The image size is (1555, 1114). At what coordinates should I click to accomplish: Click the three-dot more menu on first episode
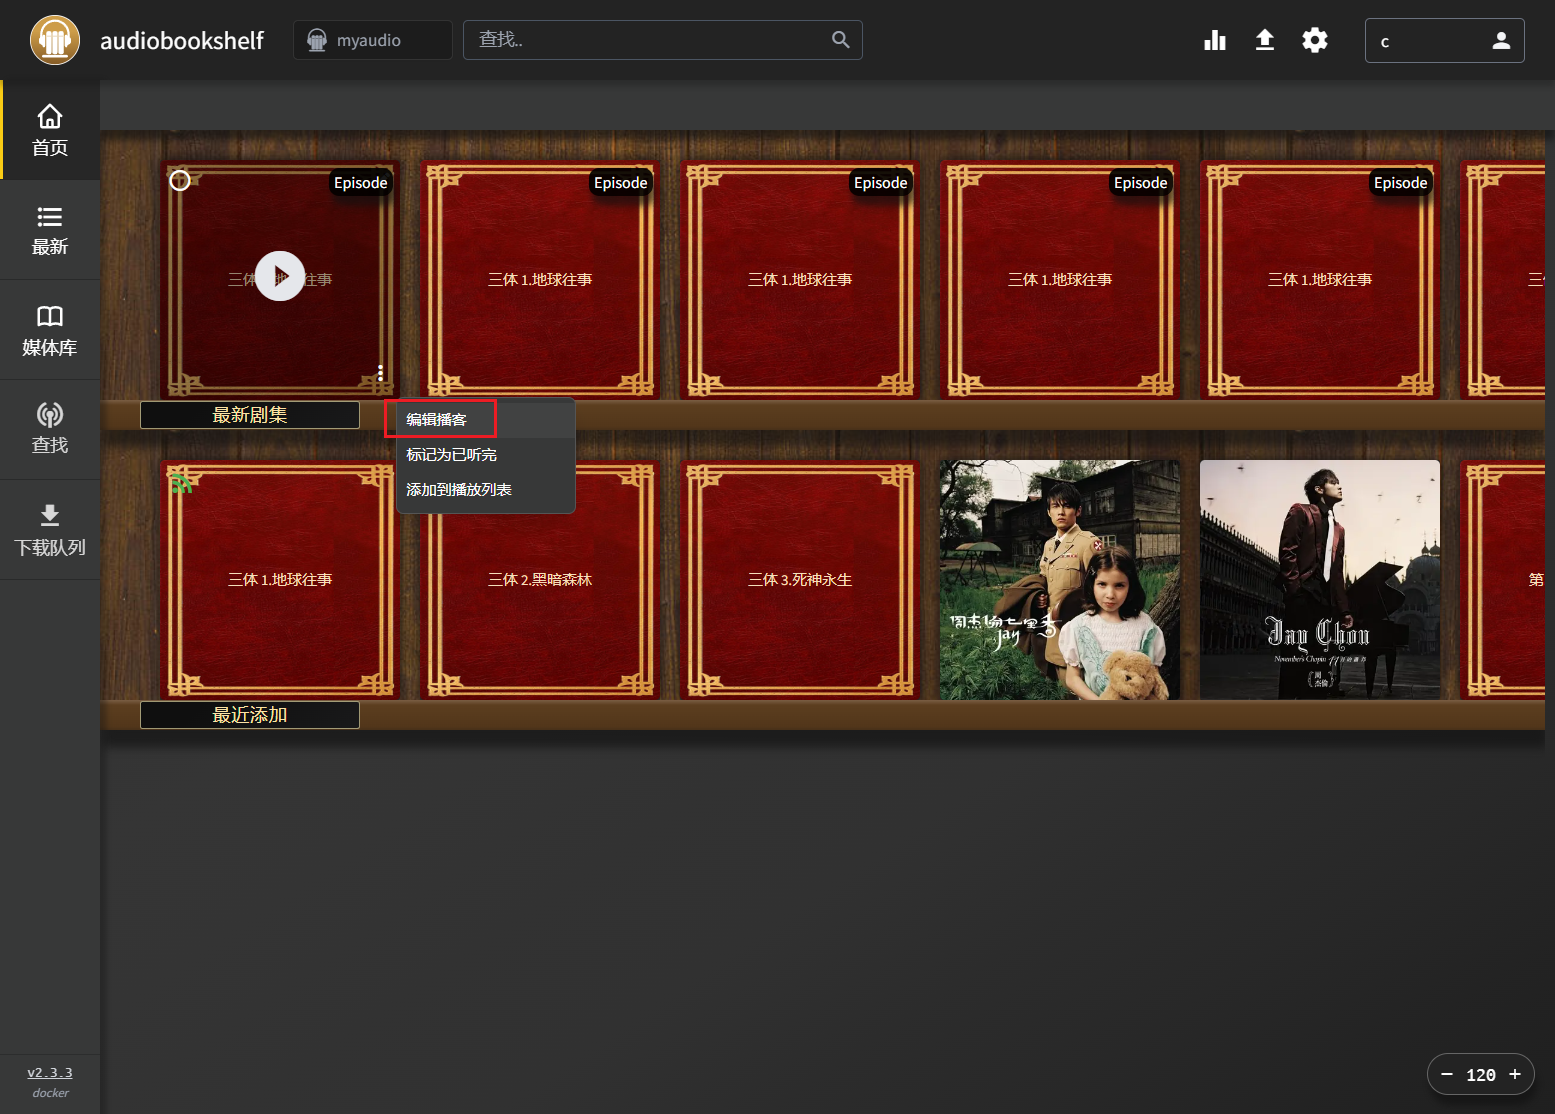pos(380,373)
